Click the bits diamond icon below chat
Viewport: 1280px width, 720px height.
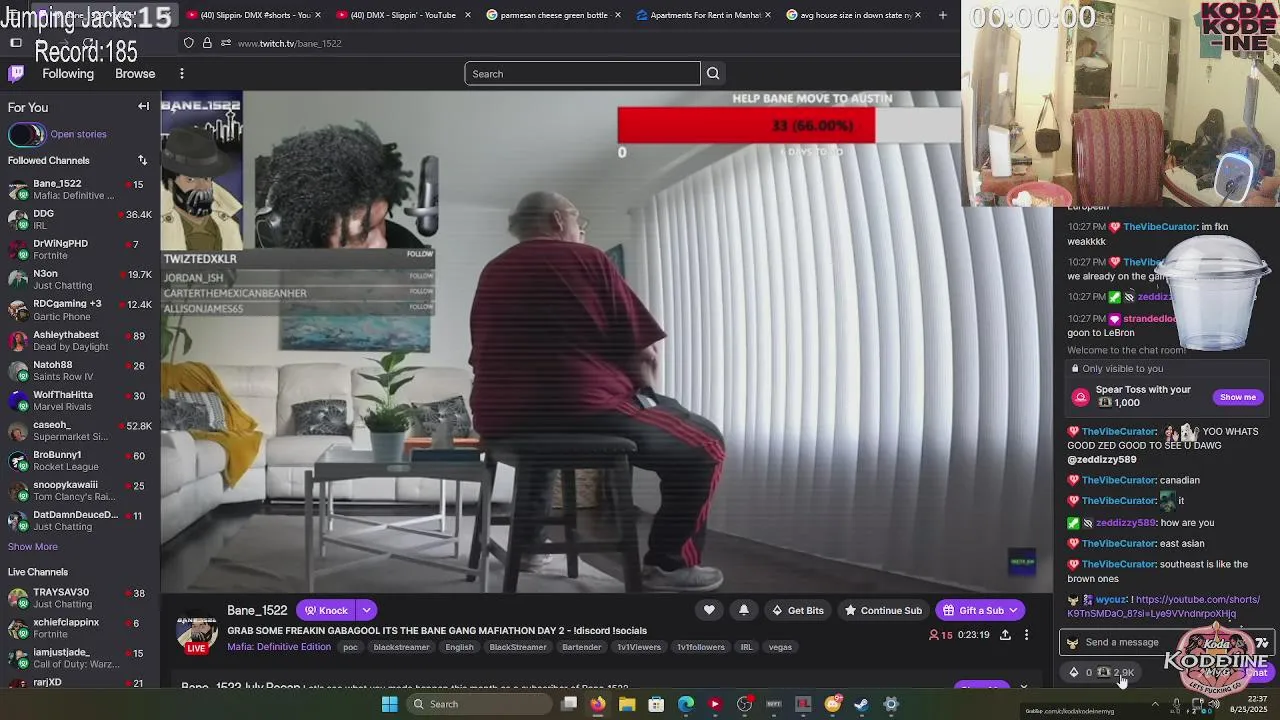click(1074, 672)
